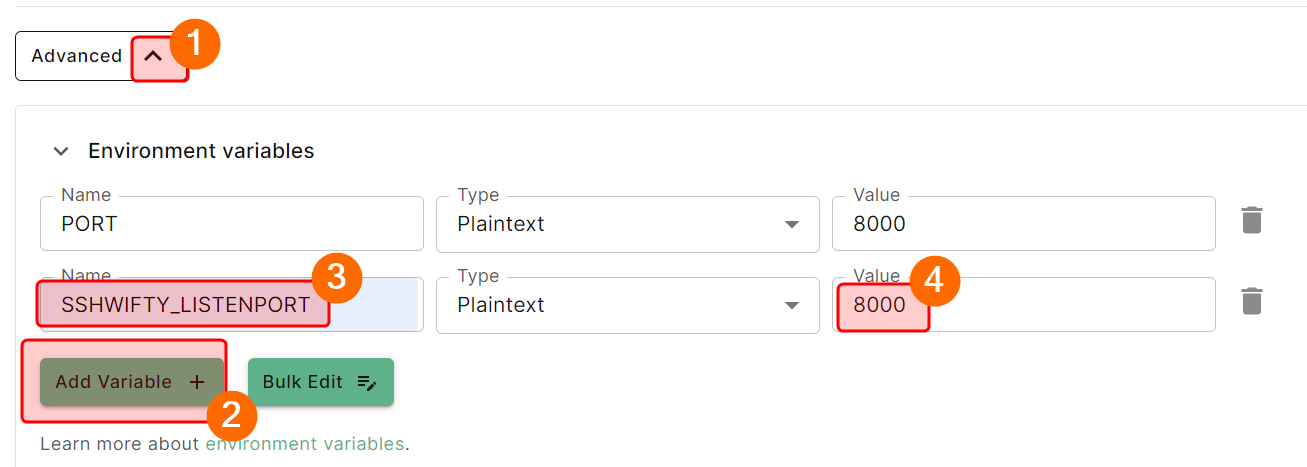Click the Advanced button label
Viewport: 1307px width, 467px height.
click(x=76, y=56)
